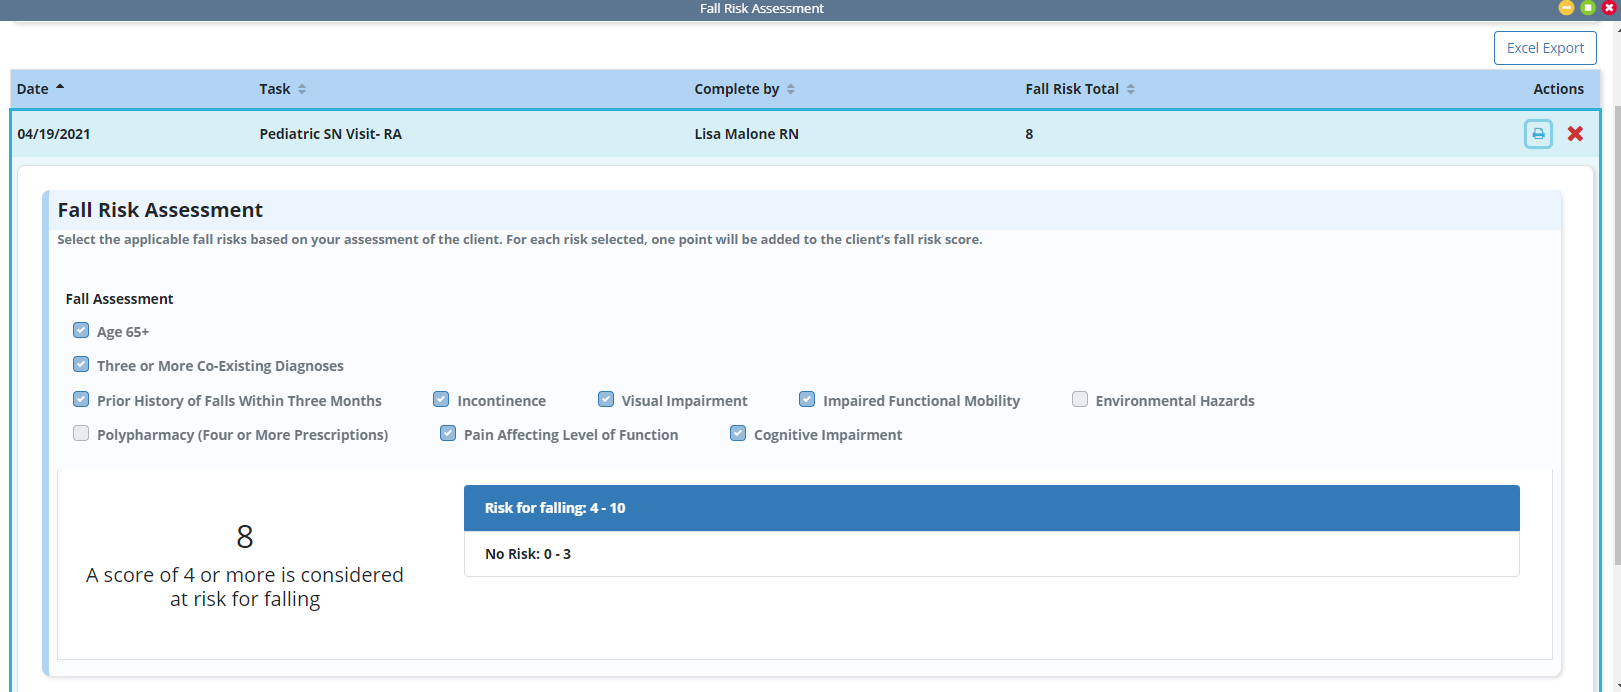The height and width of the screenshot is (692, 1621).
Task: Sort the table by Date column
Action: [x=41, y=89]
